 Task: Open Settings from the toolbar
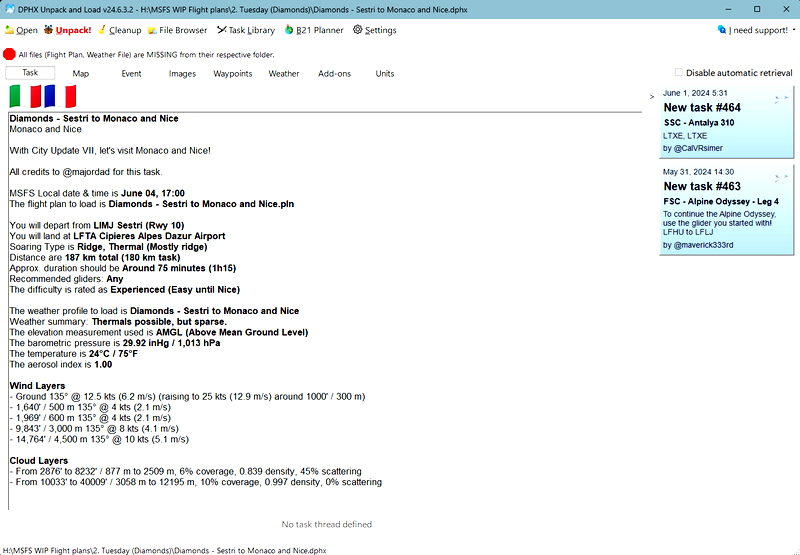point(374,30)
